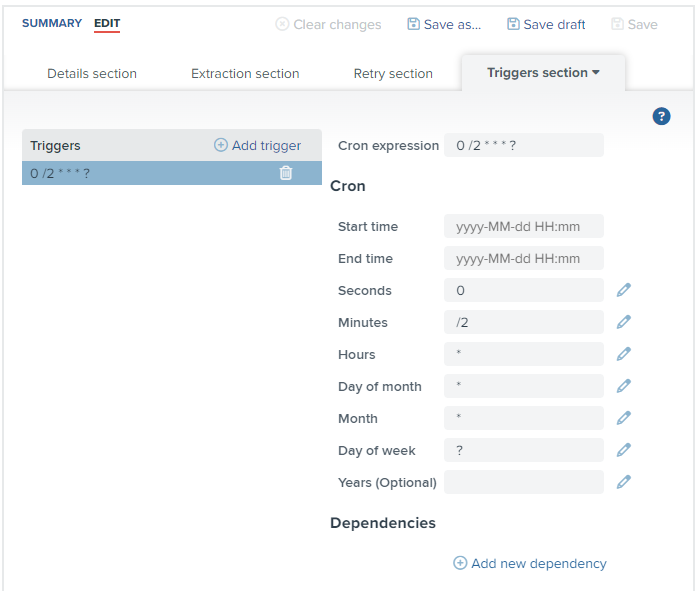Open the Hours pencil editor
This screenshot has width=698, height=591.
[624, 354]
